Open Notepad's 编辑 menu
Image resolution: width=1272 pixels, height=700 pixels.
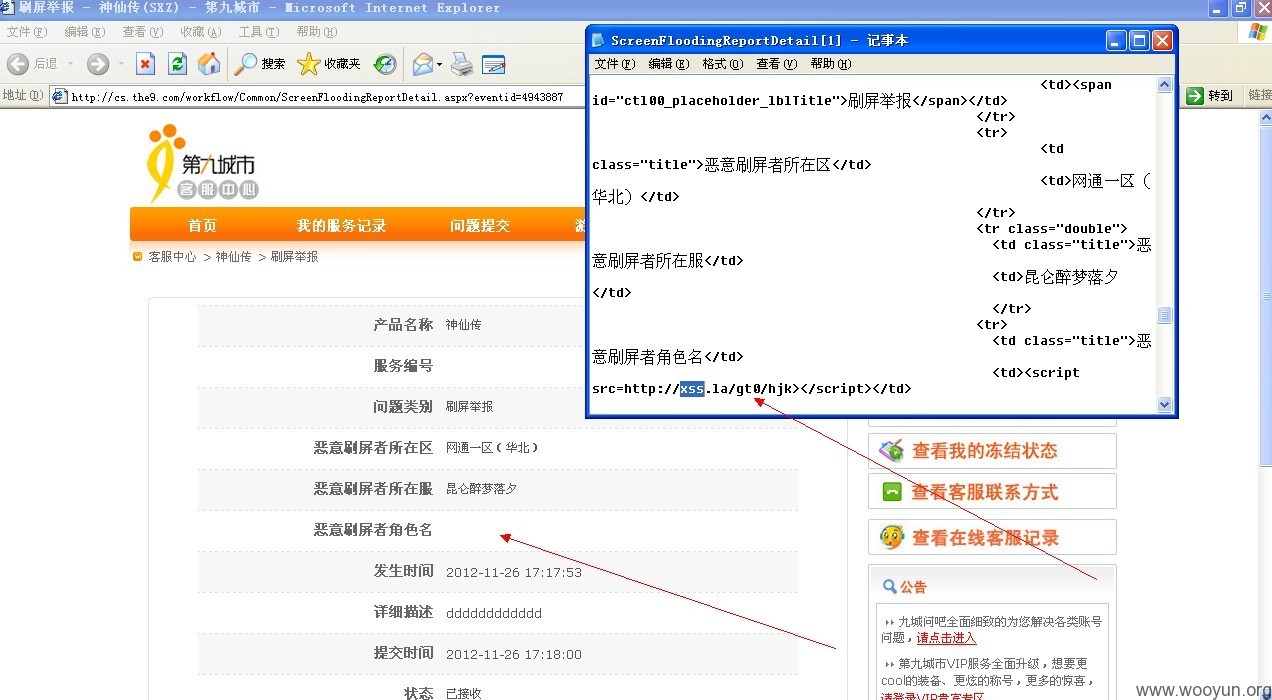669,64
